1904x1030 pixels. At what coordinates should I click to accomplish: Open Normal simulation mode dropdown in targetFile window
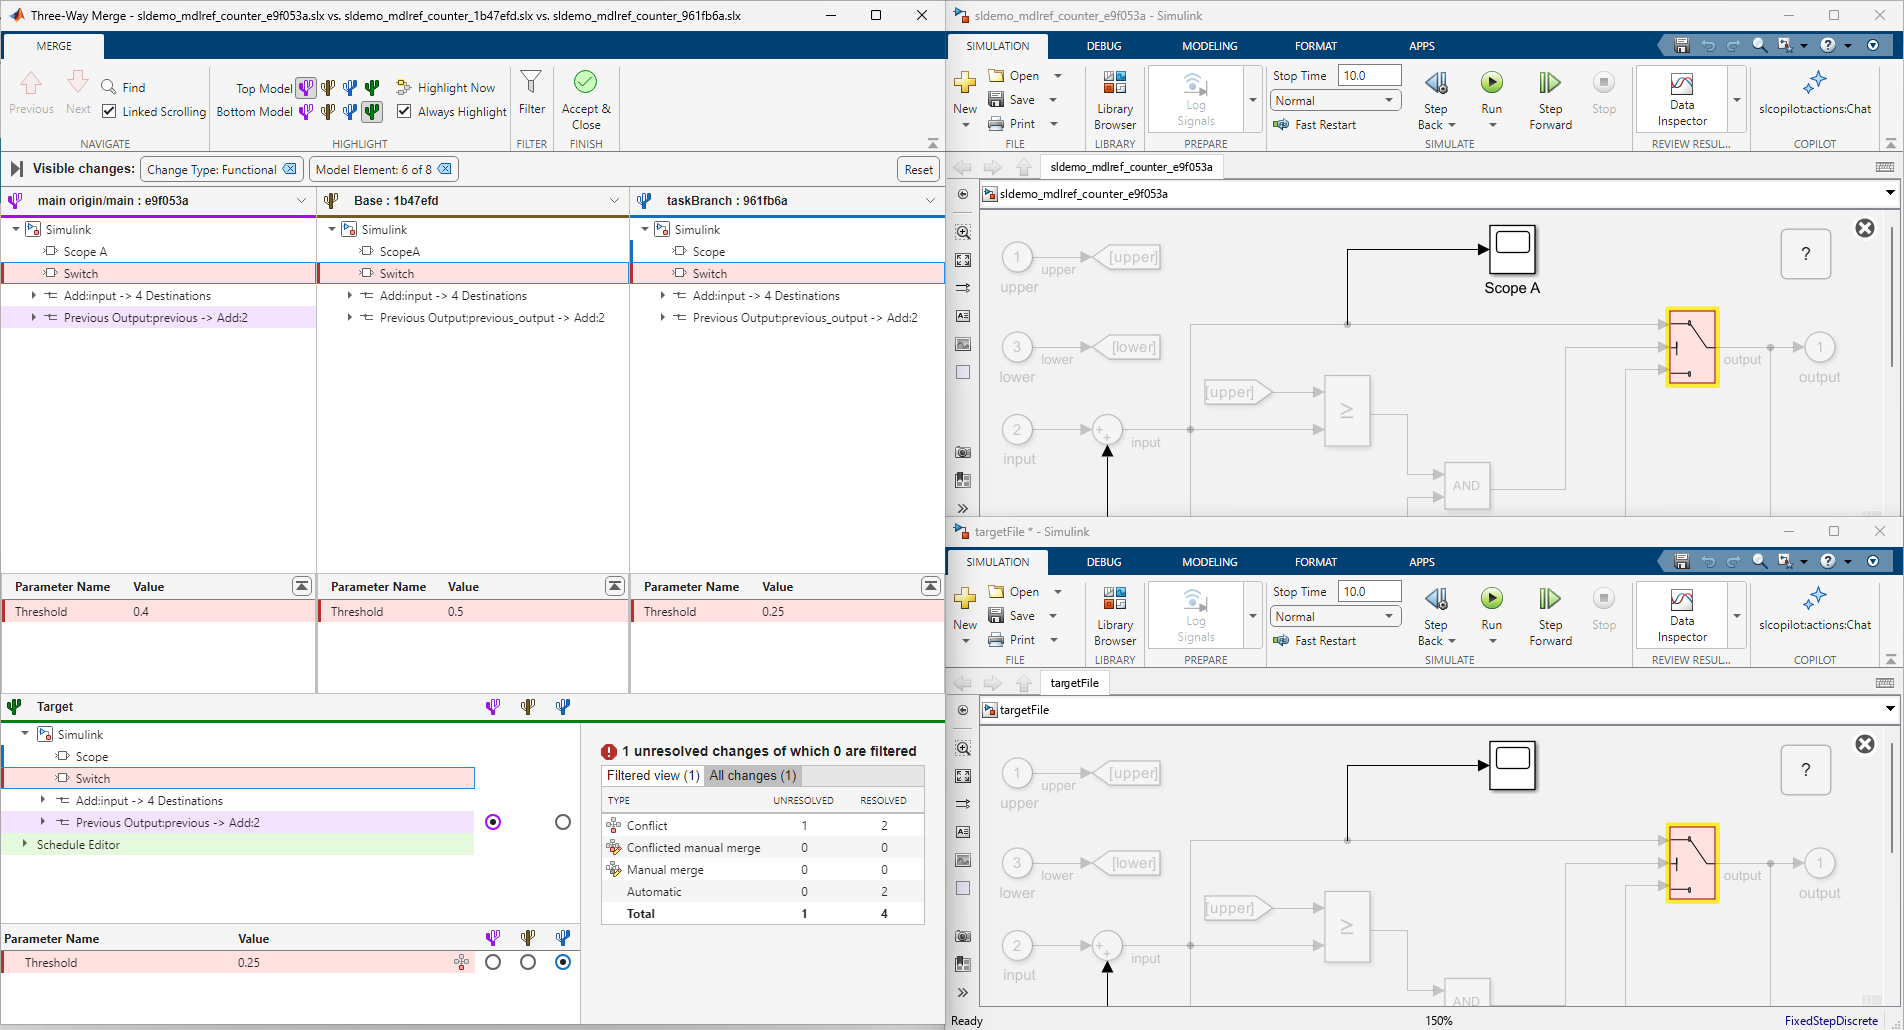[x=1334, y=617]
